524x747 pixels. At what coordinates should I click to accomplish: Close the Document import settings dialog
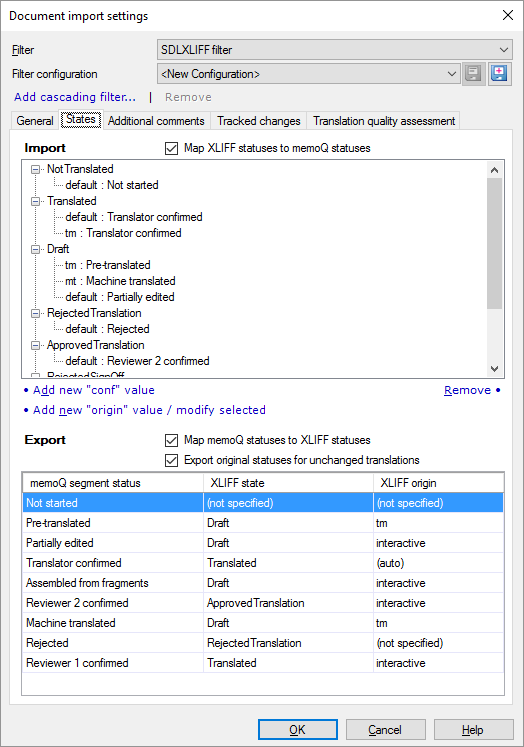(x=508, y=15)
